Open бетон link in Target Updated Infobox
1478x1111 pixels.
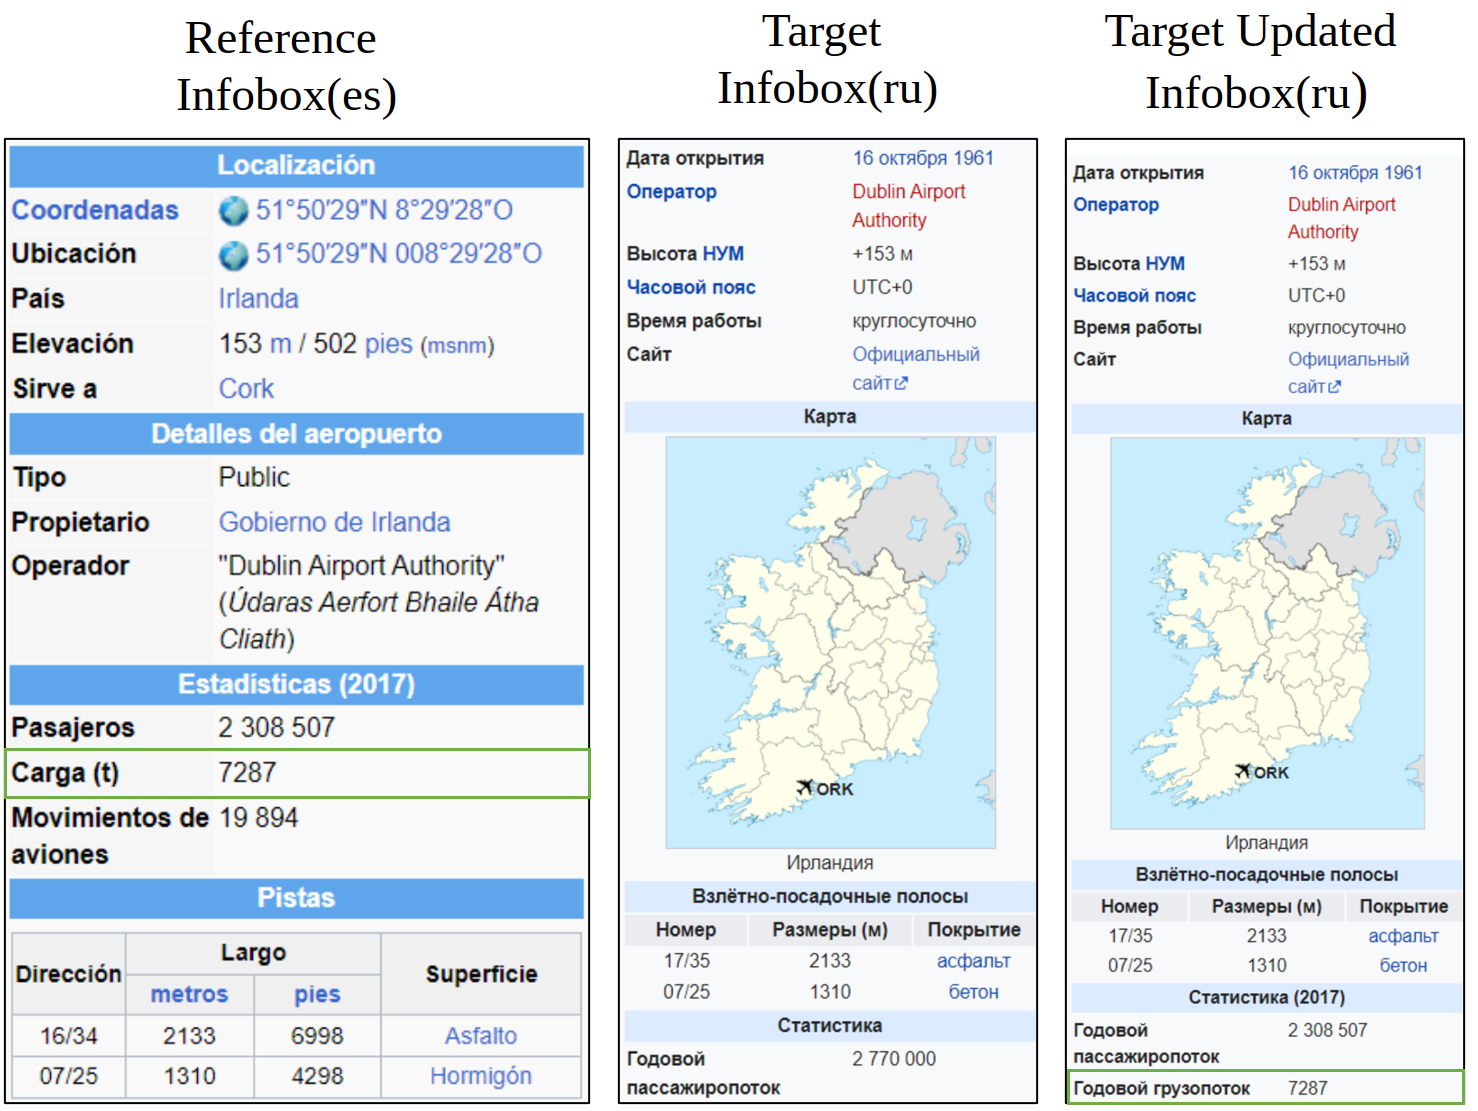coord(1403,966)
